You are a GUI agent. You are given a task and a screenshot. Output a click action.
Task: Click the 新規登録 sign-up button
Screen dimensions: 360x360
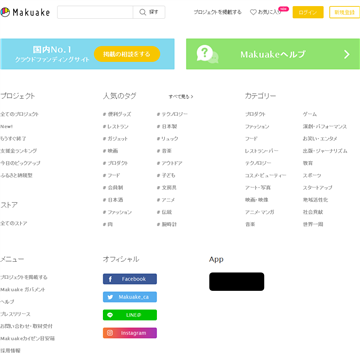coord(345,12)
